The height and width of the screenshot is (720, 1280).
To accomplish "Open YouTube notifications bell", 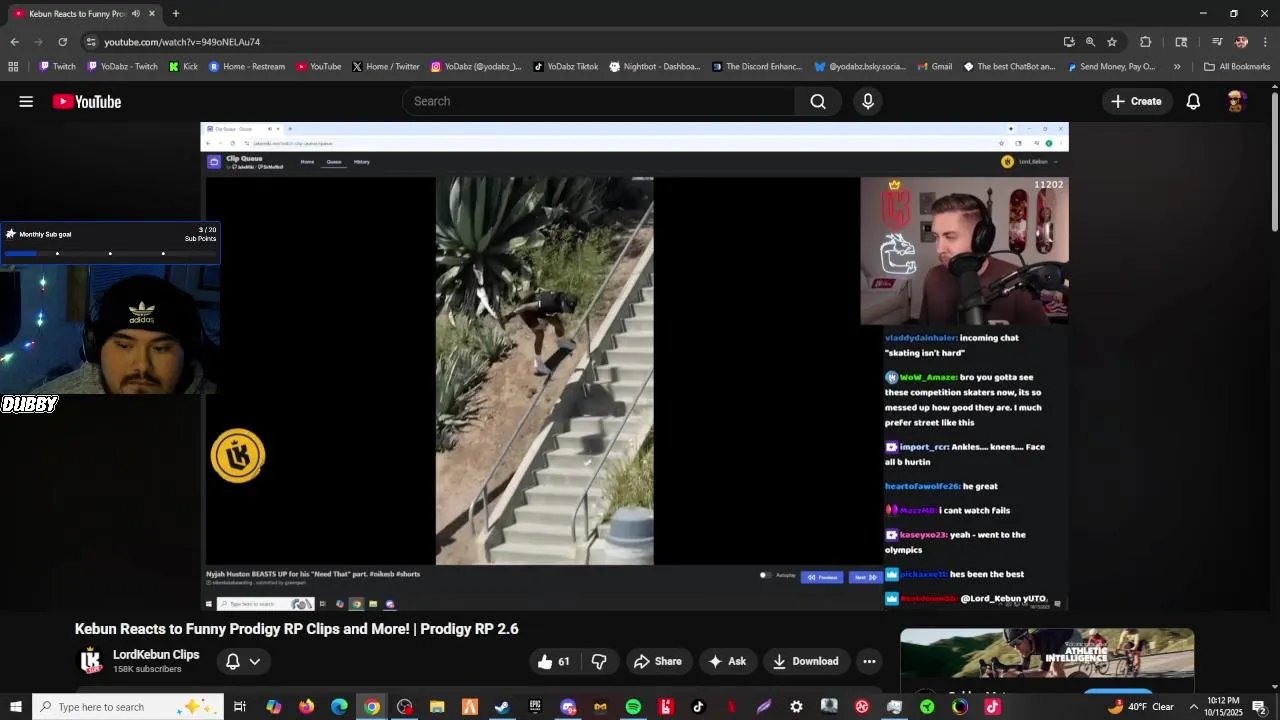I will click(x=1193, y=101).
